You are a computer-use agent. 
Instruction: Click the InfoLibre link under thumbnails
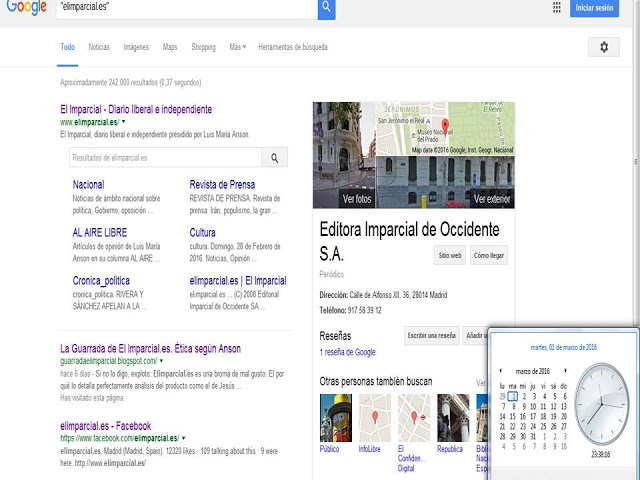pos(369,449)
